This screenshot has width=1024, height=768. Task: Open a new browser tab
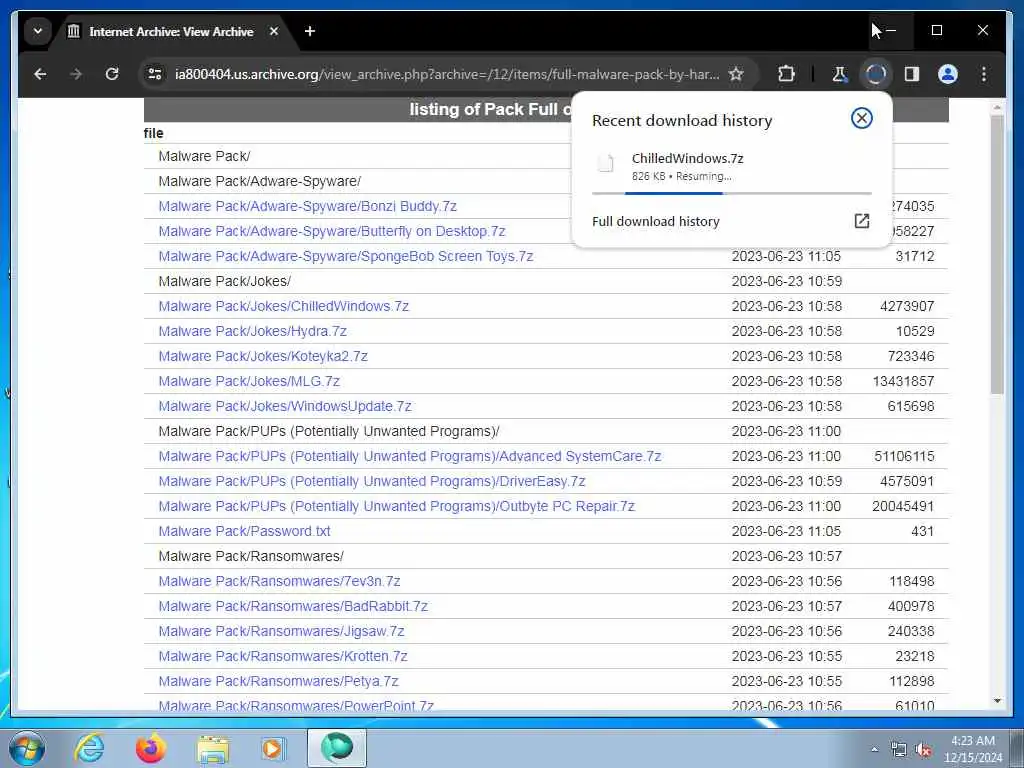click(x=310, y=31)
